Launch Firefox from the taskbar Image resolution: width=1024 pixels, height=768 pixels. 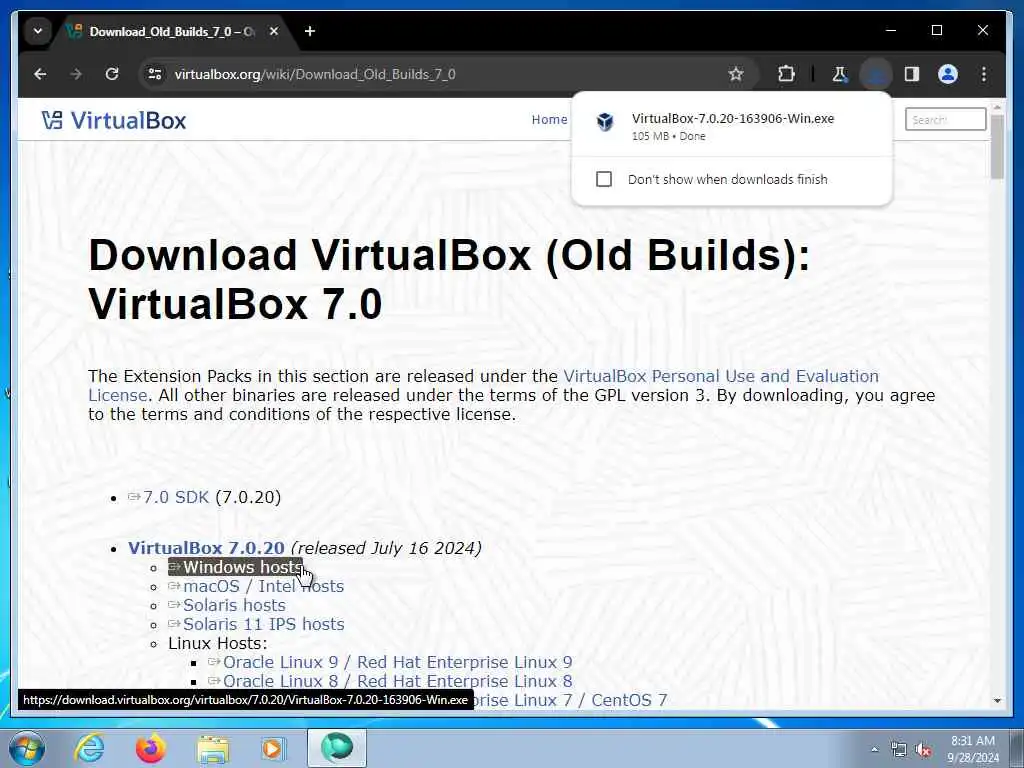click(x=151, y=748)
